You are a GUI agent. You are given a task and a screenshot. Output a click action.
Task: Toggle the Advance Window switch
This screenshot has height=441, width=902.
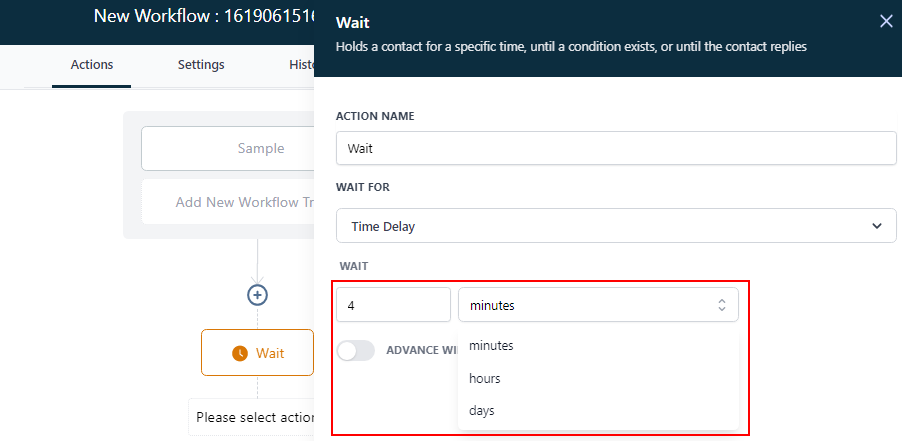tap(356, 350)
